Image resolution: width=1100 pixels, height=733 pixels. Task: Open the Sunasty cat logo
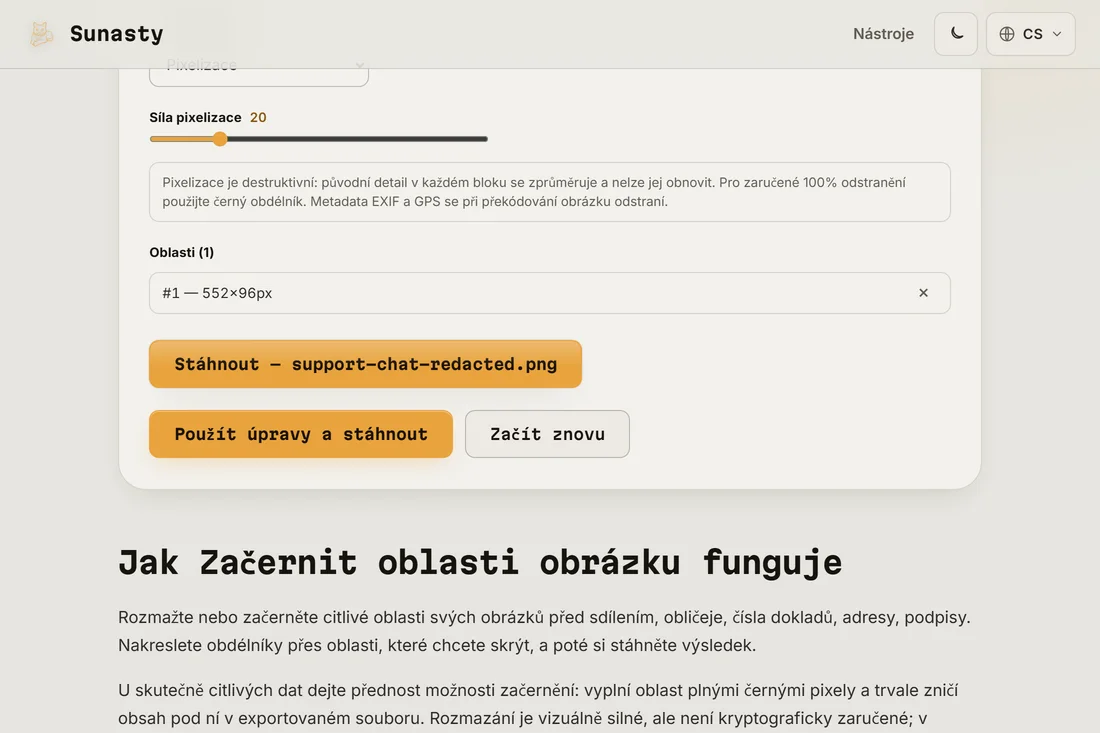click(x=41, y=34)
